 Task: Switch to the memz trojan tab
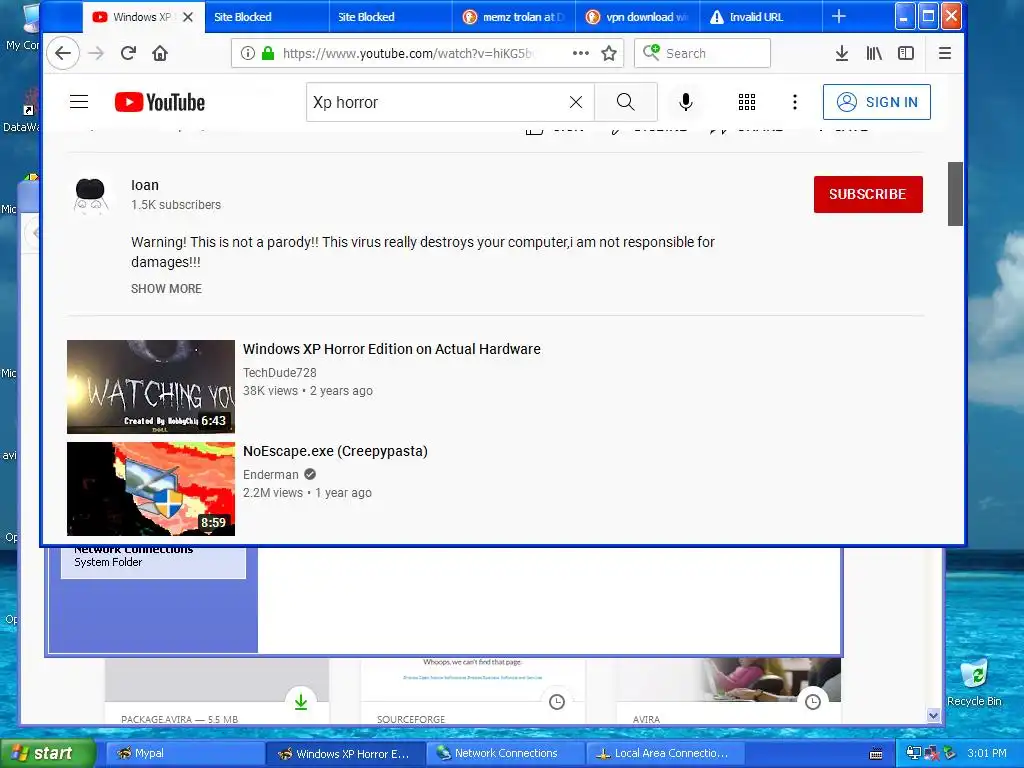point(513,17)
